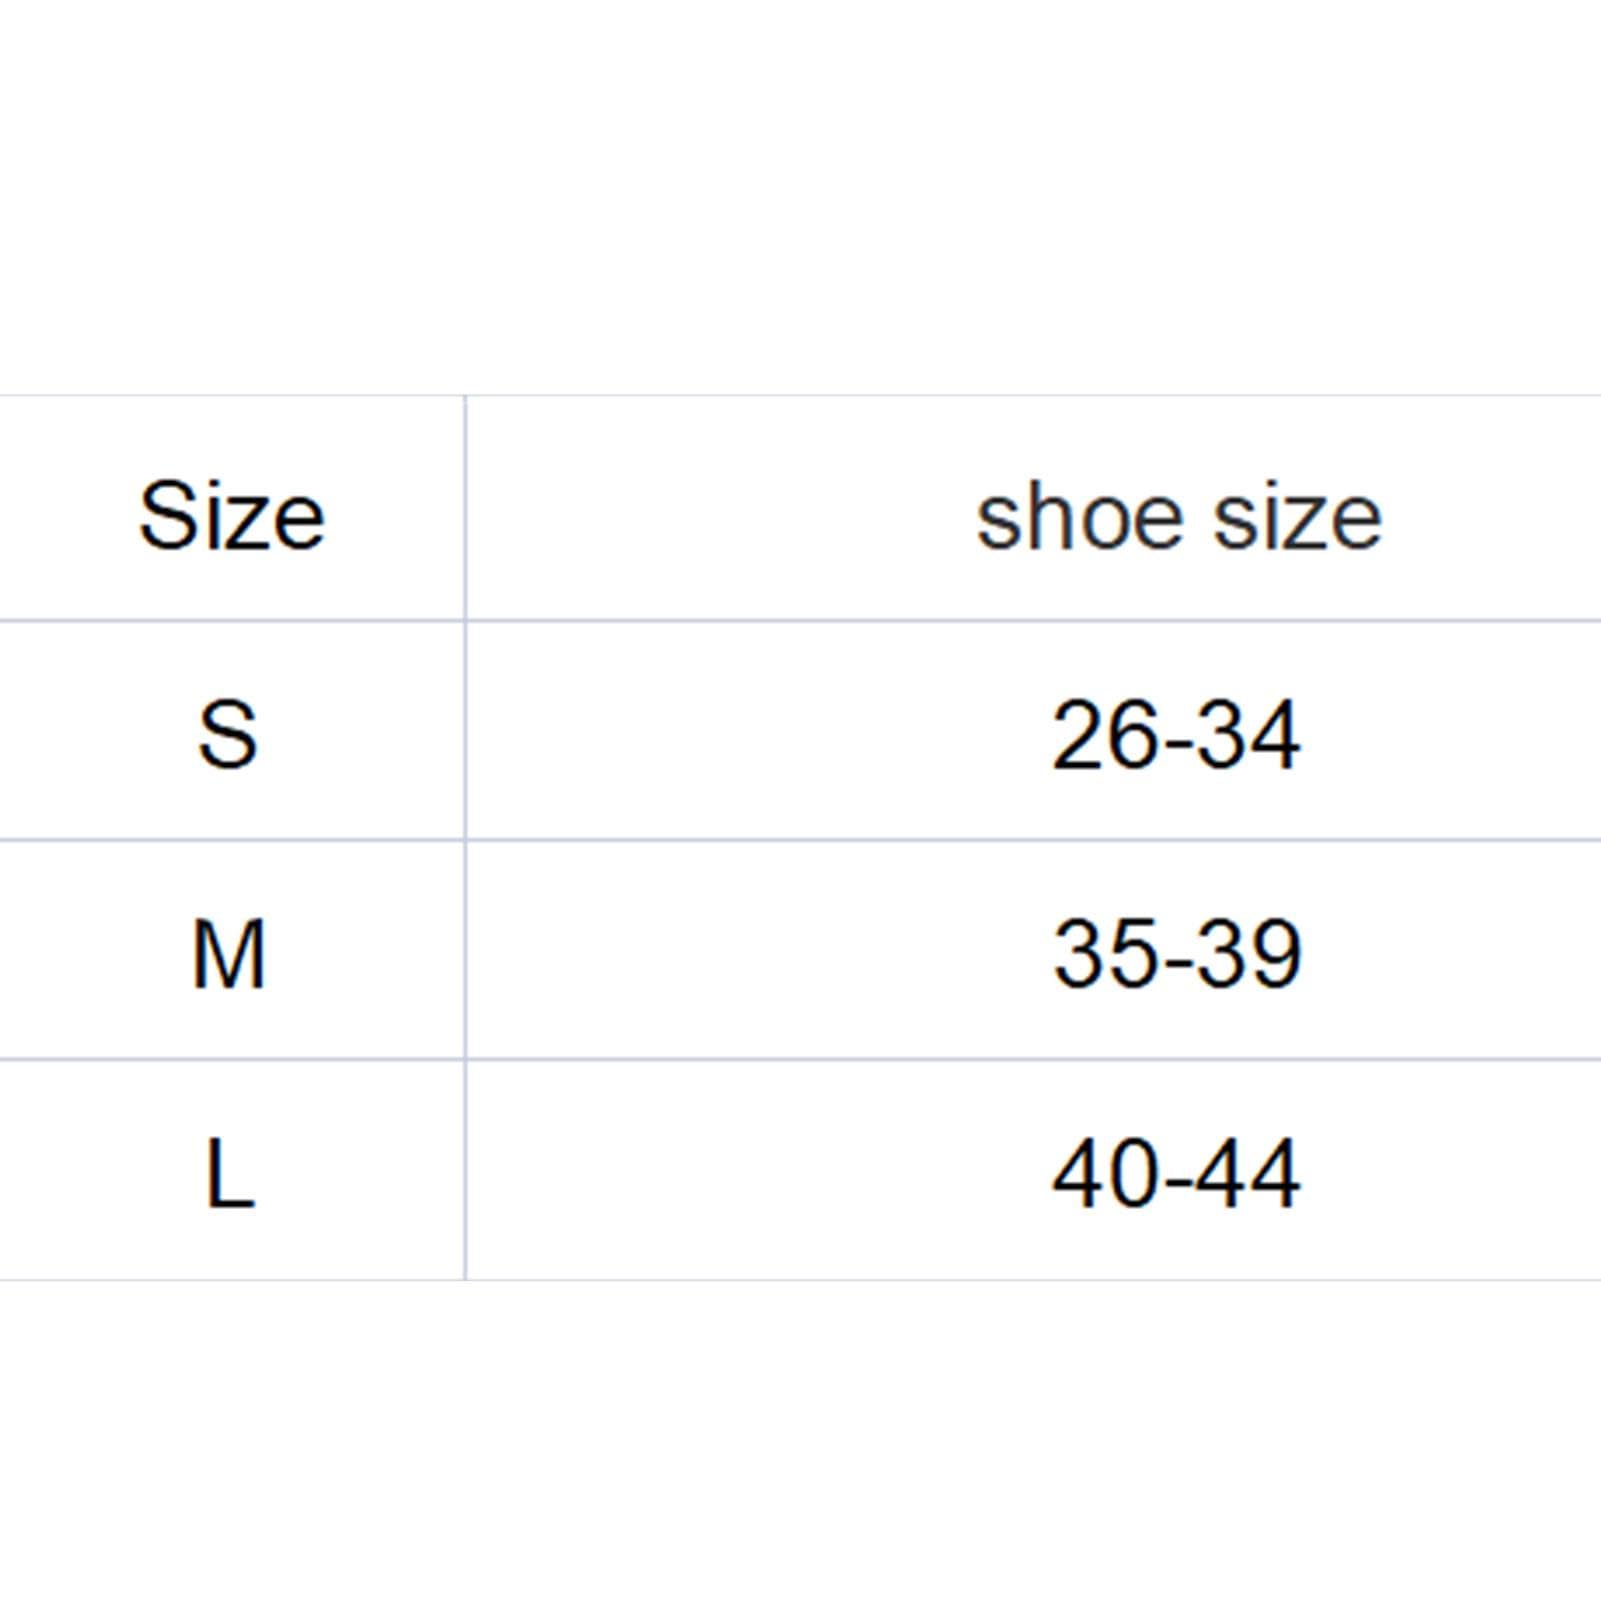The image size is (1601, 1601).
Task: Click the number 44 in the L row
Action: tap(1250, 1174)
